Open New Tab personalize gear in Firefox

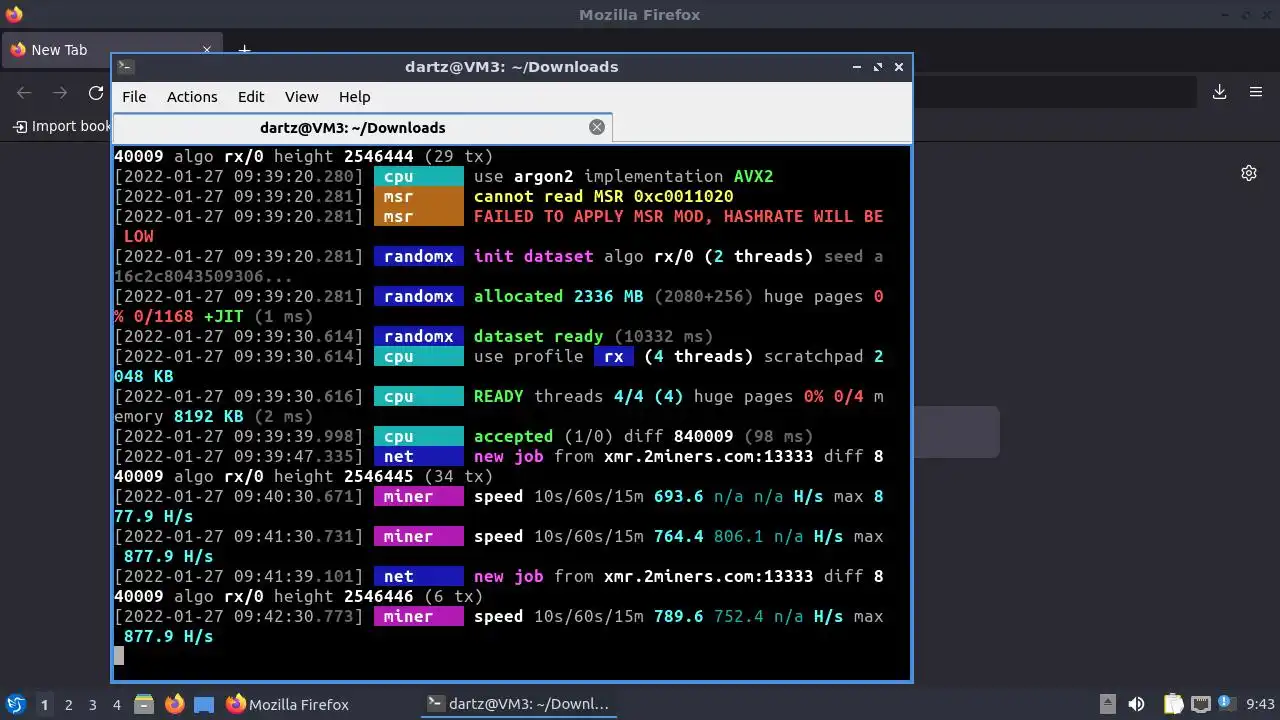1249,173
